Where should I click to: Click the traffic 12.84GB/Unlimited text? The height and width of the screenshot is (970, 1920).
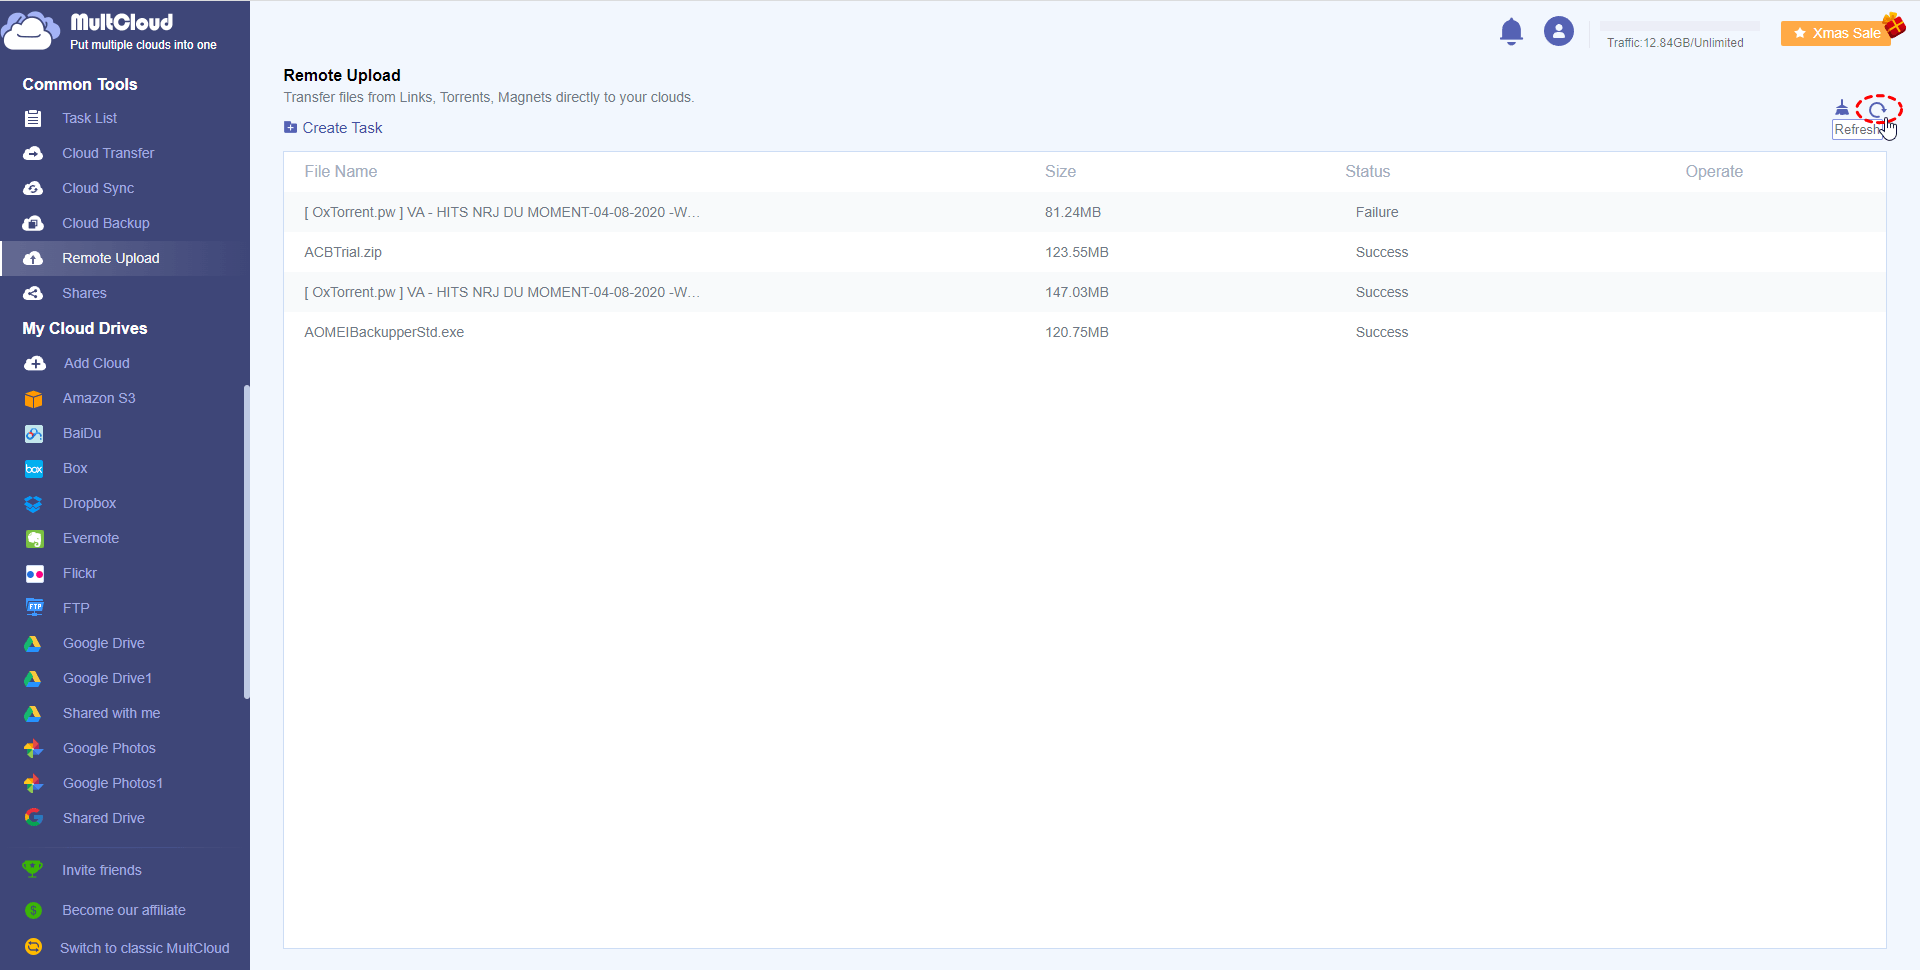(x=1675, y=43)
